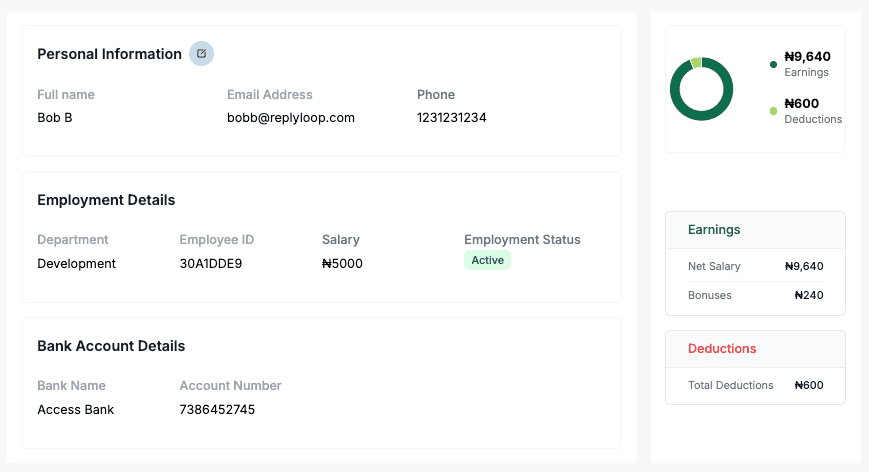Click the email address bobb@replyloop.com
869x472 pixels.
click(290, 118)
